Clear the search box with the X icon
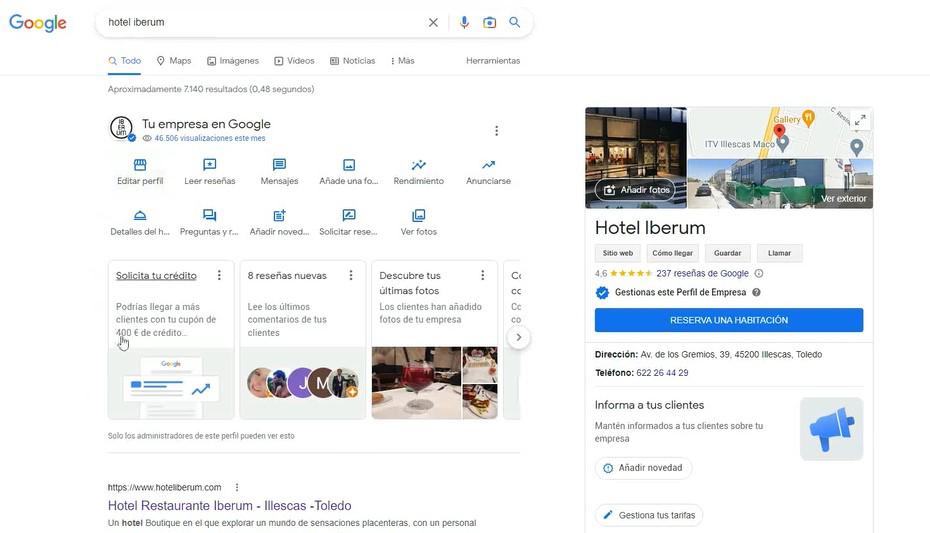This screenshot has width=930, height=533. [x=433, y=23]
